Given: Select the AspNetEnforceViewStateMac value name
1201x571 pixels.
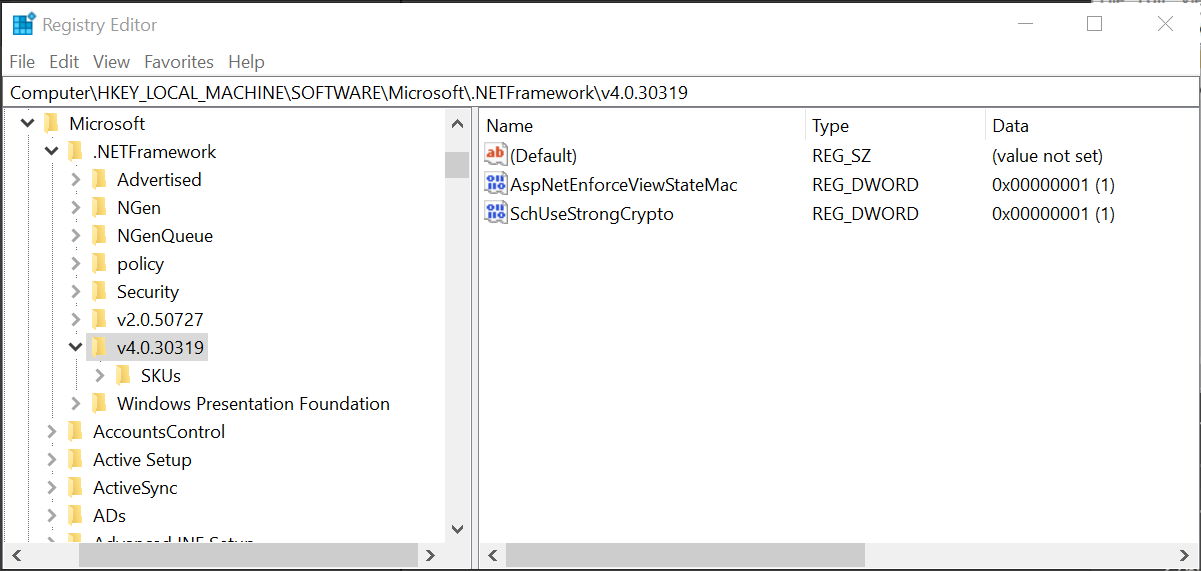Looking at the screenshot, I should (624, 185).
